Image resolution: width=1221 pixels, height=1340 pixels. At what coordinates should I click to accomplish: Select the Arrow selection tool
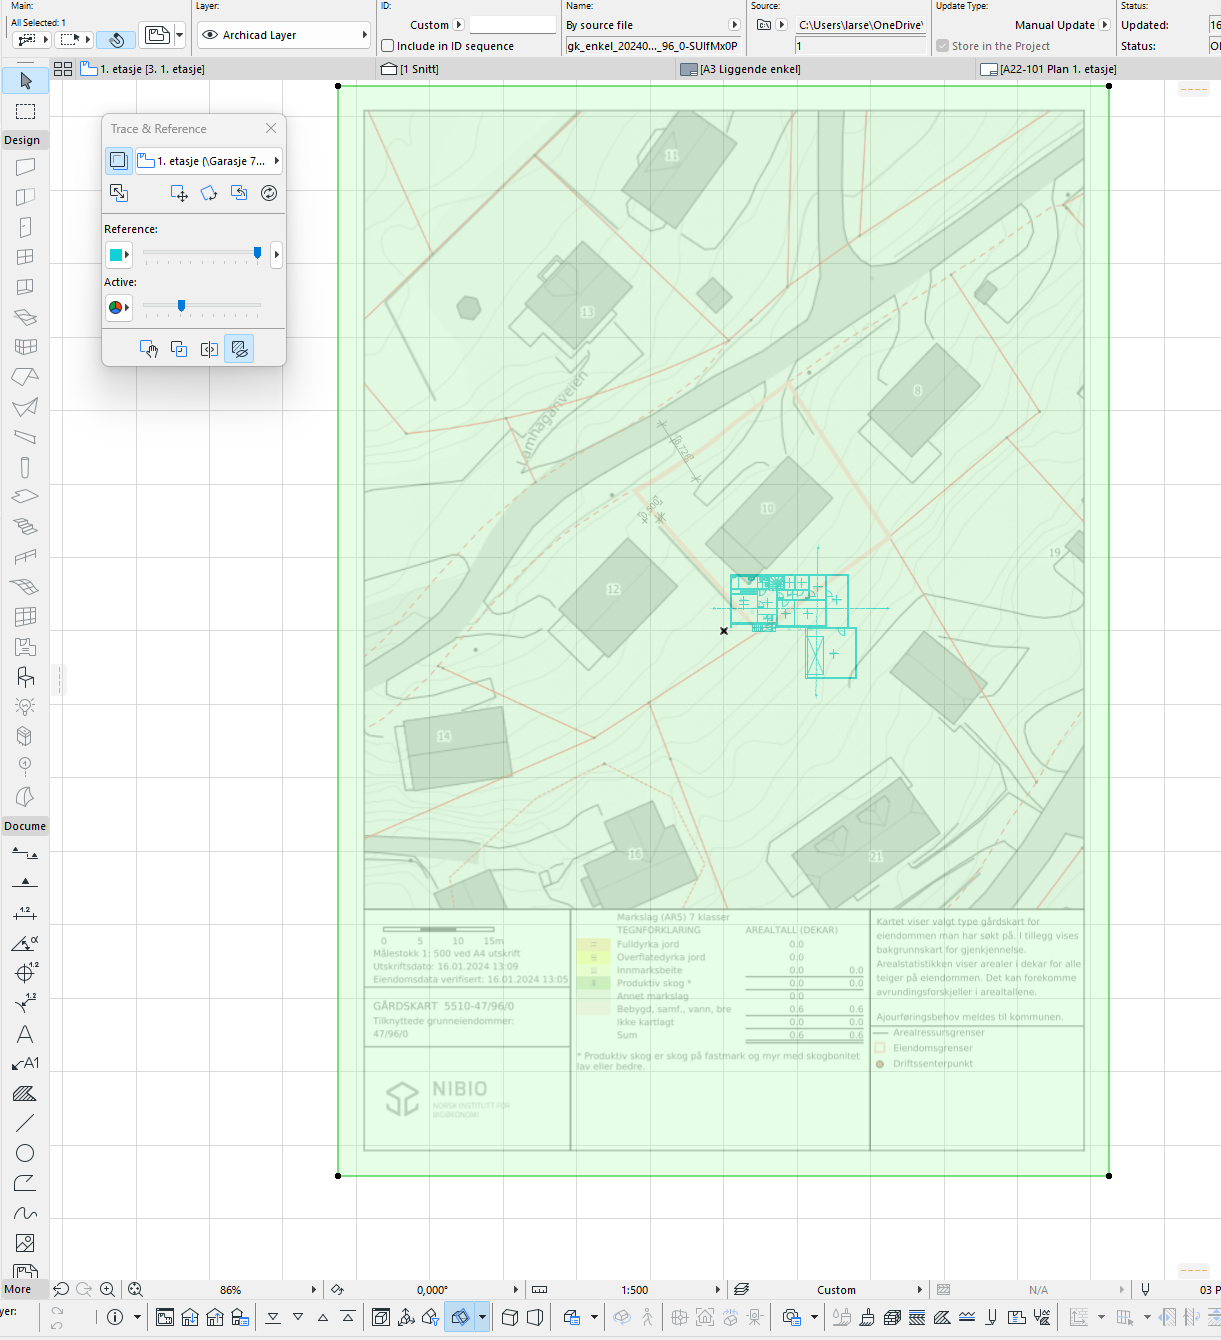(x=26, y=81)
